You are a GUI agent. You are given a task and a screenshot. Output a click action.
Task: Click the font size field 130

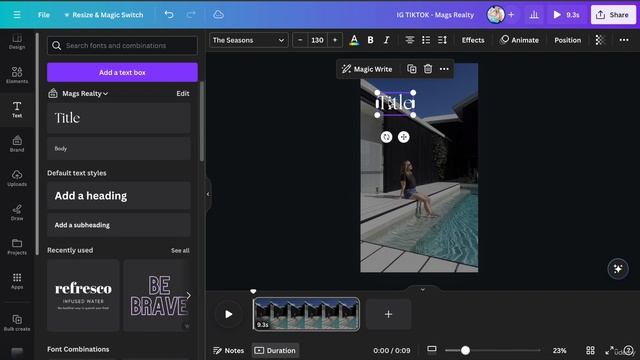pyautogui.click(x=317, y=40)
